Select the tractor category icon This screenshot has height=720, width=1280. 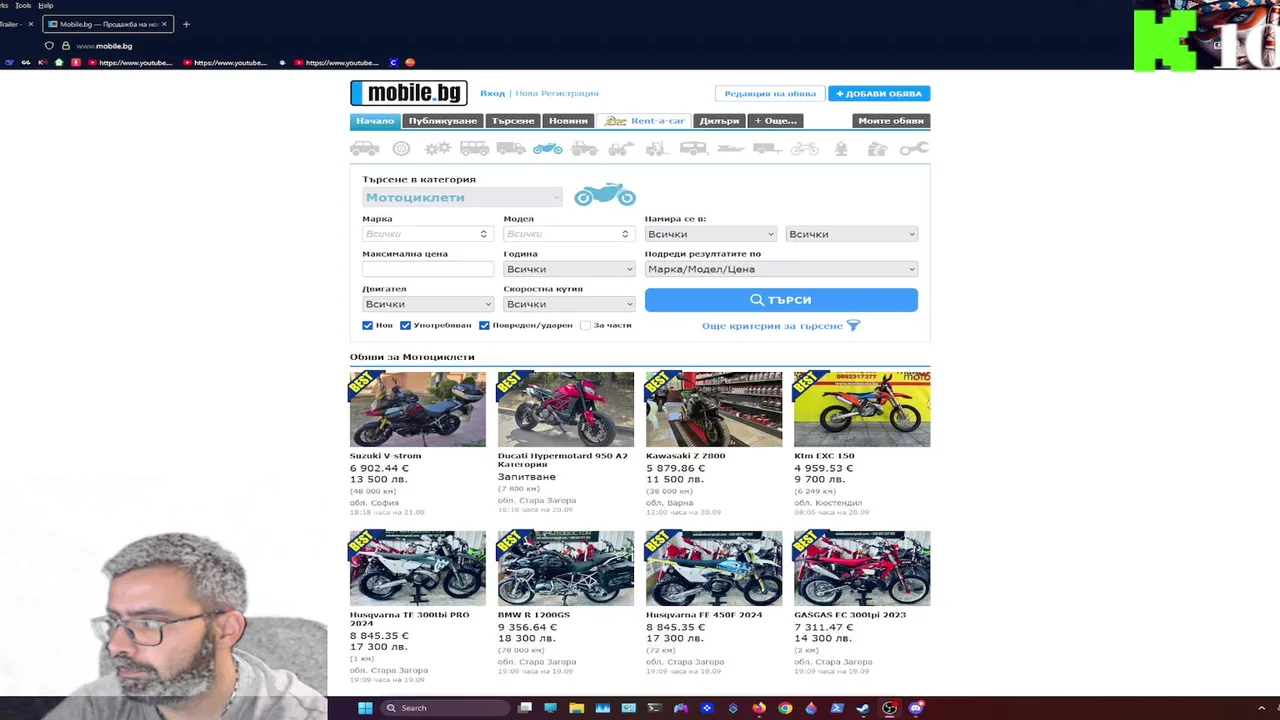coord(584,148)
